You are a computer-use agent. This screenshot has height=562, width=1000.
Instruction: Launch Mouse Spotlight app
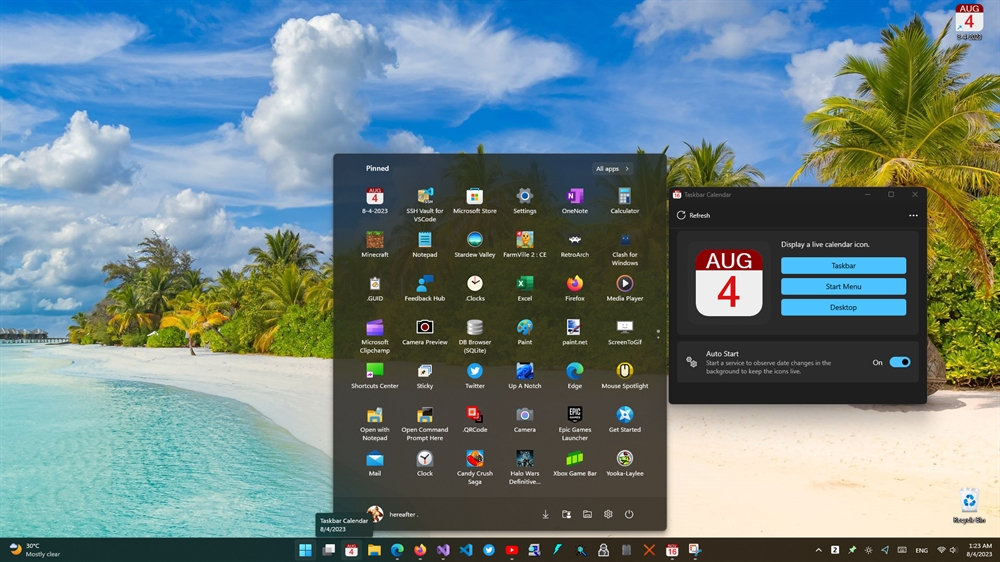point(624,376)
